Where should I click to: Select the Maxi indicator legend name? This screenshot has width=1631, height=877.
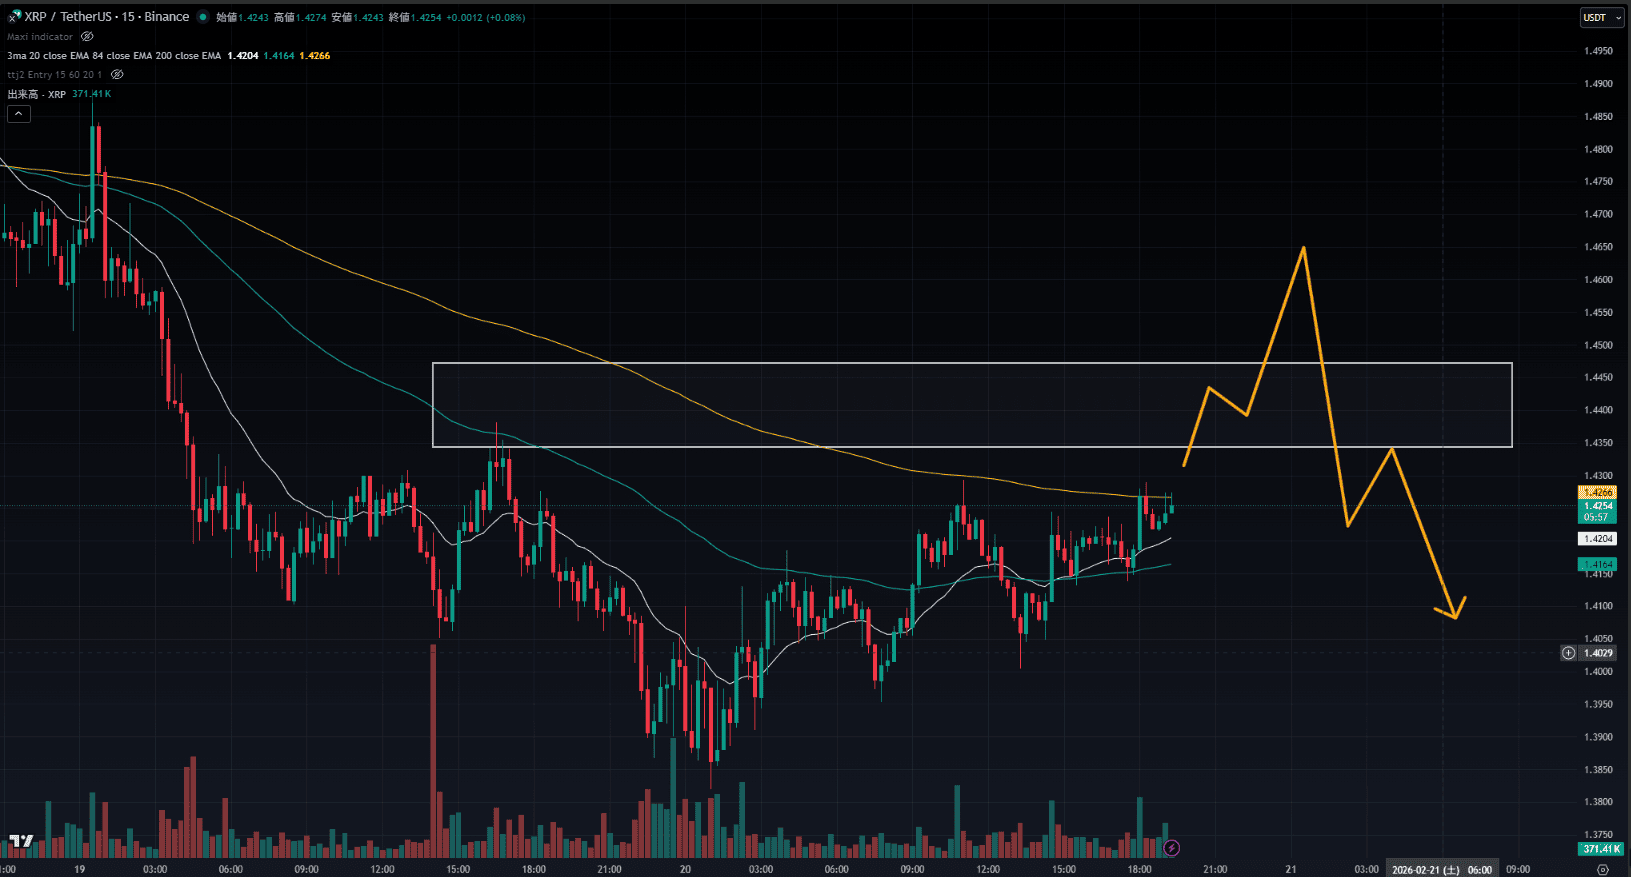click(40, 37)
